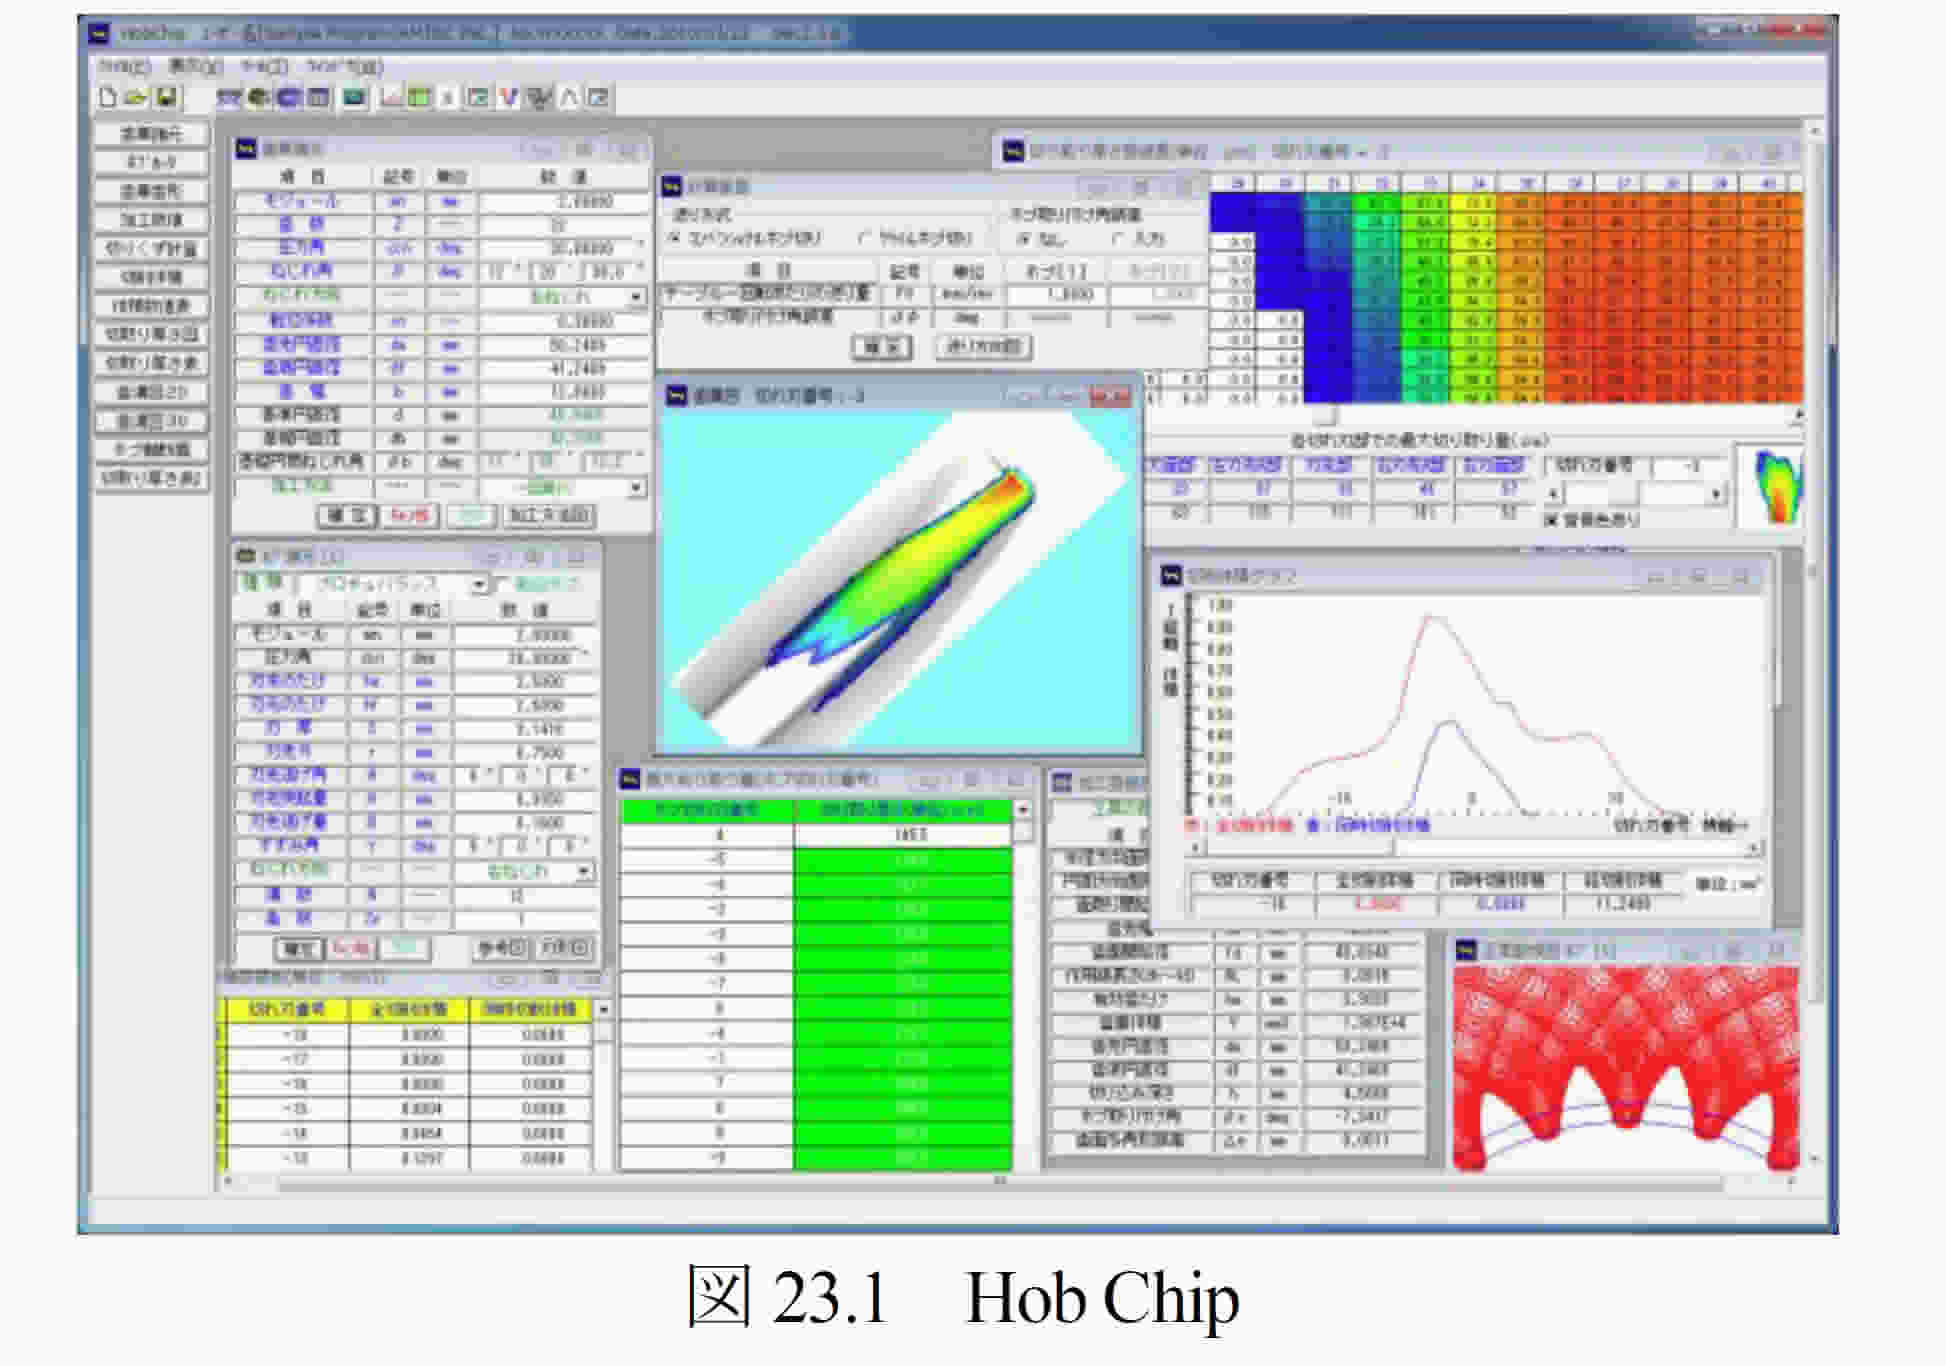
Task: Click the left arrow of cutting edge number slider
Action: click(1553, 494)
